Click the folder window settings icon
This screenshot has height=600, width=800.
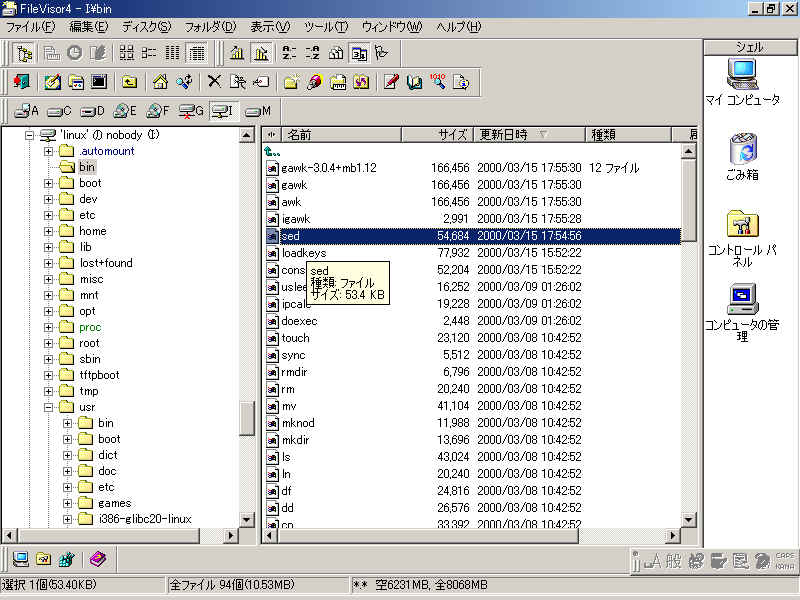tap(76, 82)
